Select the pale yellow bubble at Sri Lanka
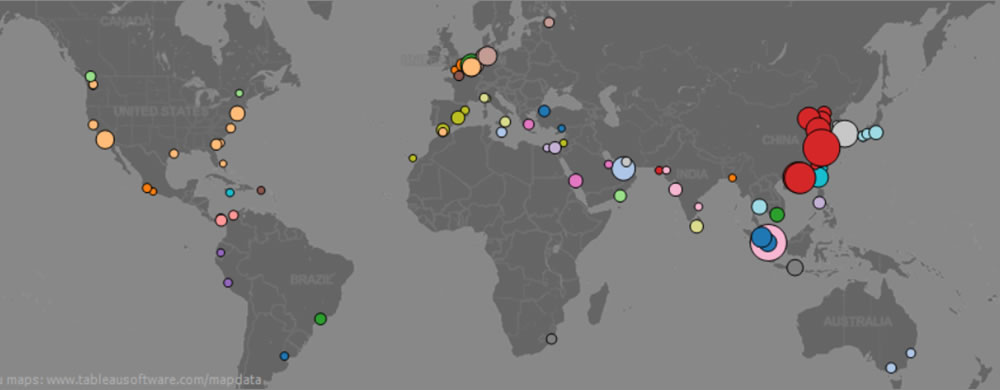The image size is (1000, 390). click(696, 226)
